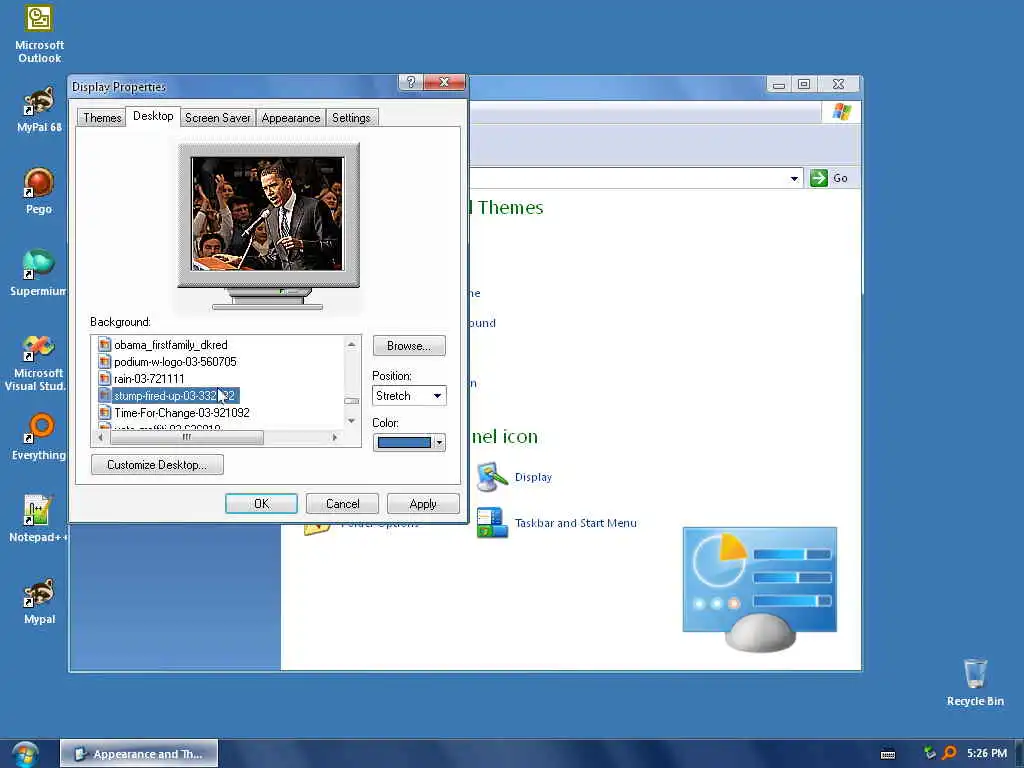This screenshot has height=768, width=1024.
Task: Click the Taskbar and Start Menu icon
Action: tap(492, 522)
